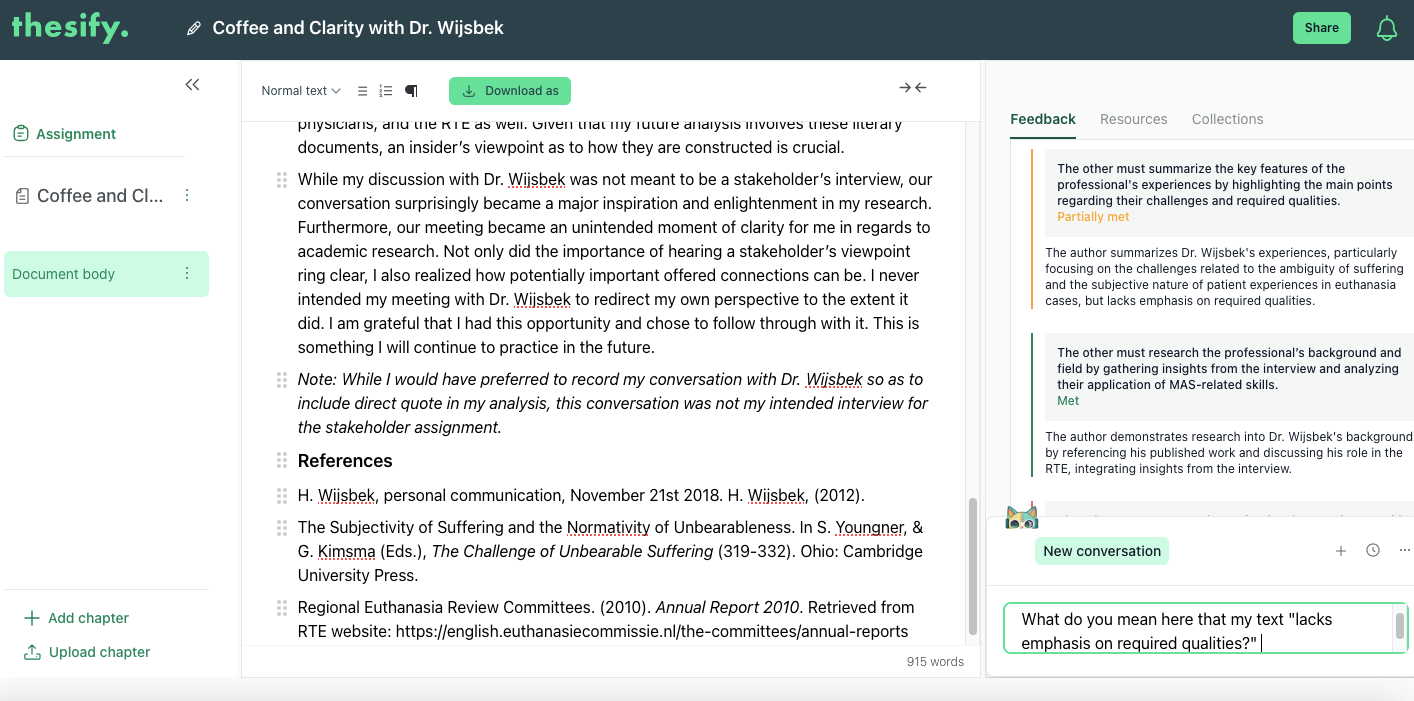This screenshot has width=1414, height=701.
Task: Open options menu for Coffee and Cl... document
Action: (187, 195)
